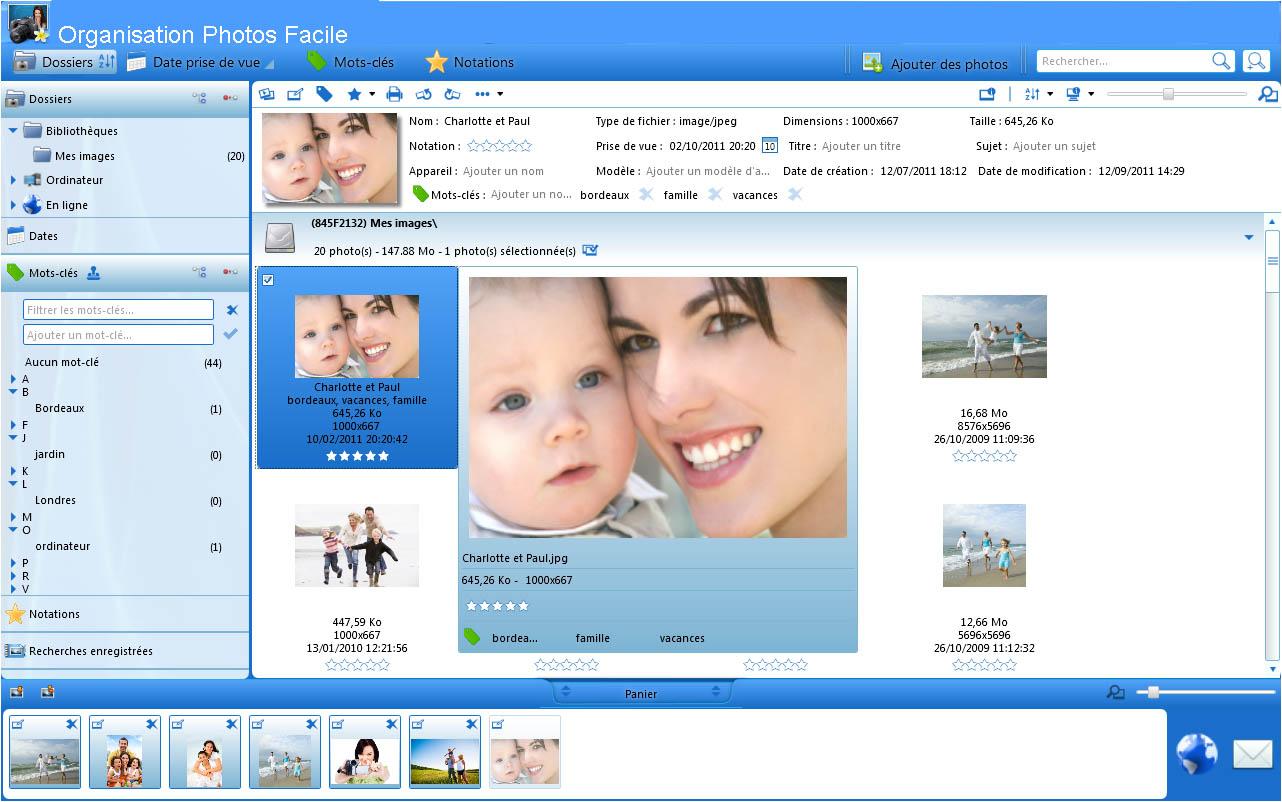This screenshot has width=1282, height=802.
Task: Select the 12,66 Mo beach family thumbnail
Action: pos(984,545)
